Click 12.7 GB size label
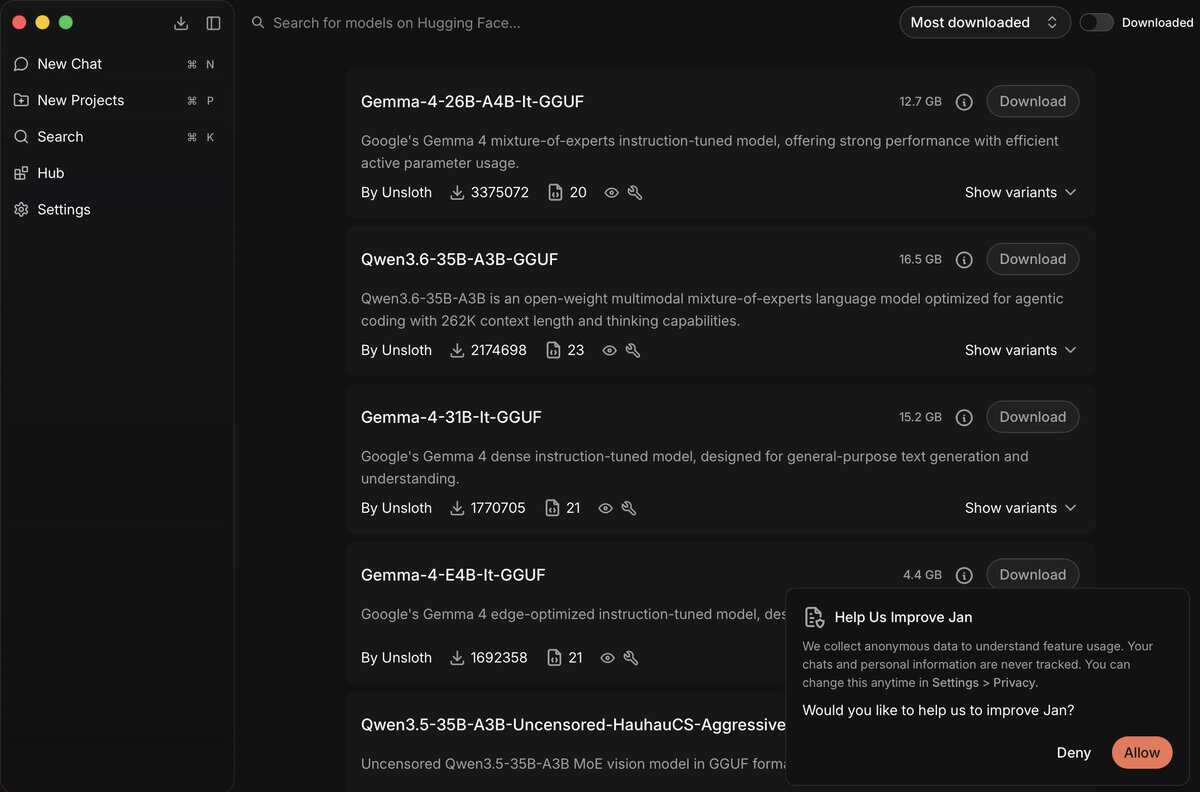The image size is (1200, 792). point(920,102)
